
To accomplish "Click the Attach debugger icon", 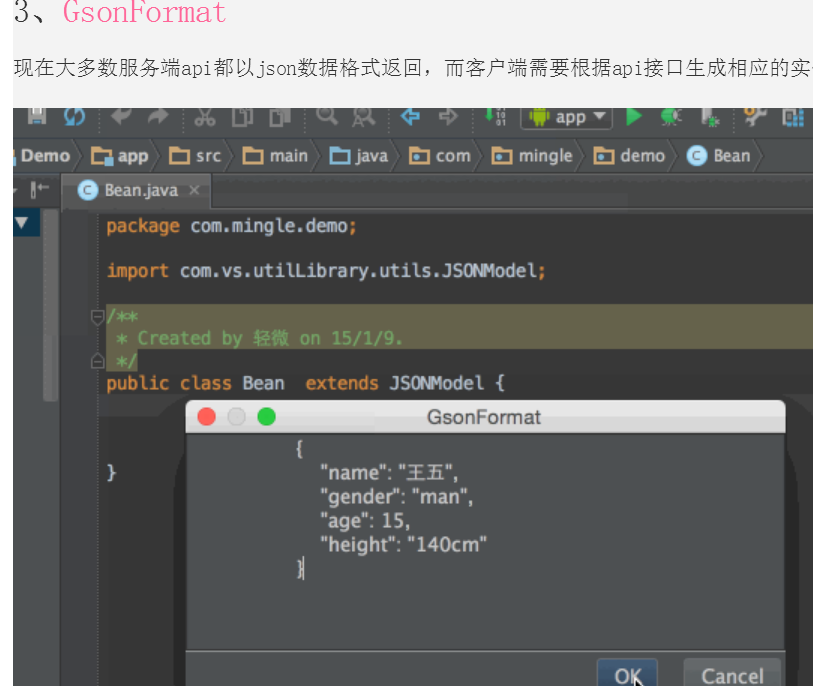I will (x=709, y=117).
